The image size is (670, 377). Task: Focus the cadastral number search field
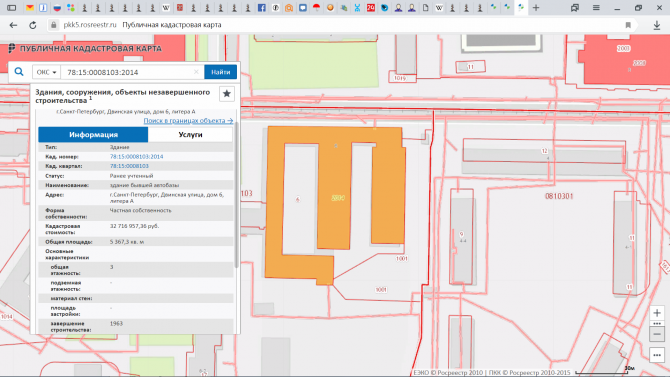tap(127, 72)
